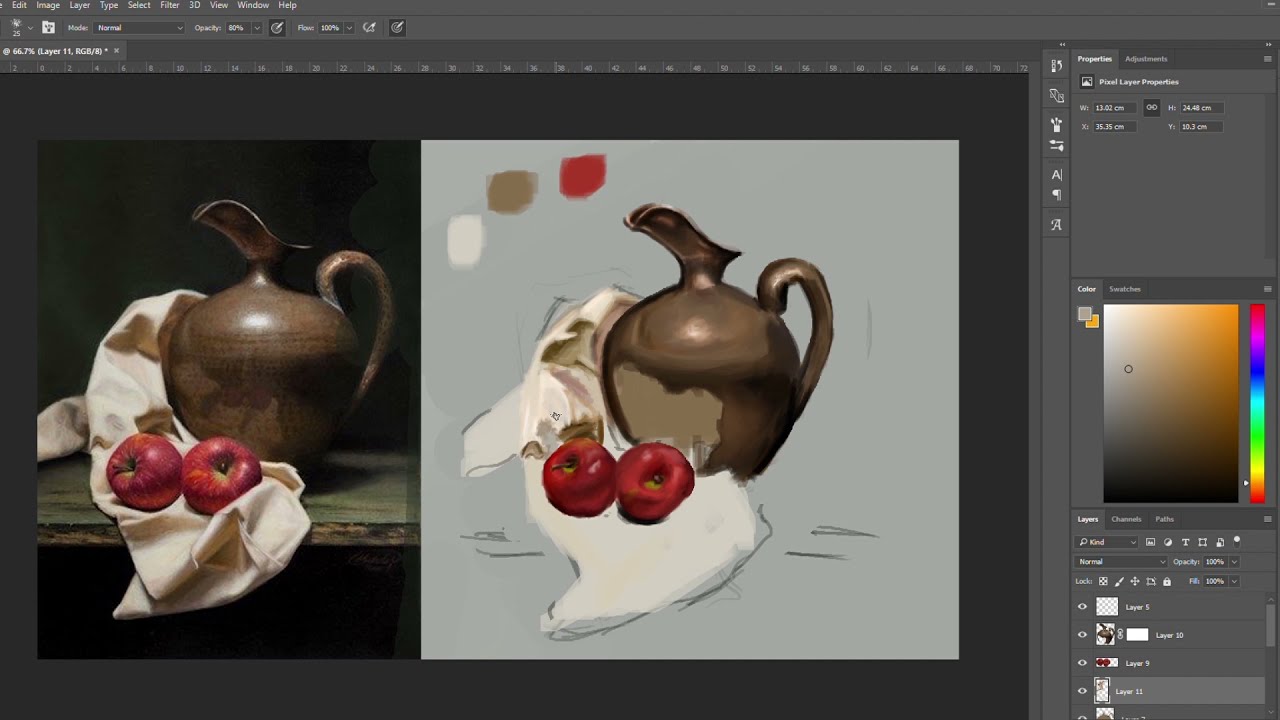Hide Layer 5 visibility eye
This screenshot has height=720, width=1280.
(1082, 607)
